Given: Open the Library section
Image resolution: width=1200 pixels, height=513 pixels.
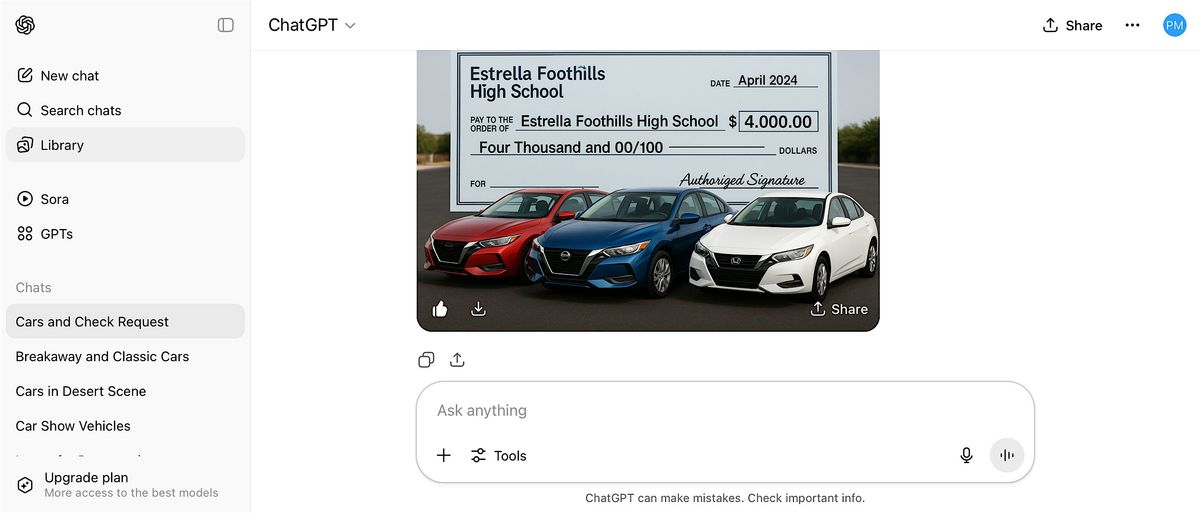Looking at the screenshot, I should [125, 145].
